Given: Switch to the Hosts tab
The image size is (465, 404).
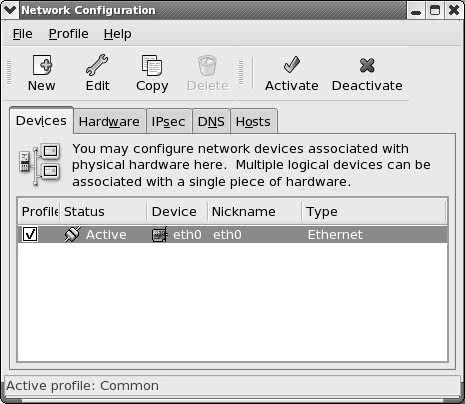Looking at the screenshot, I should 253,122.
